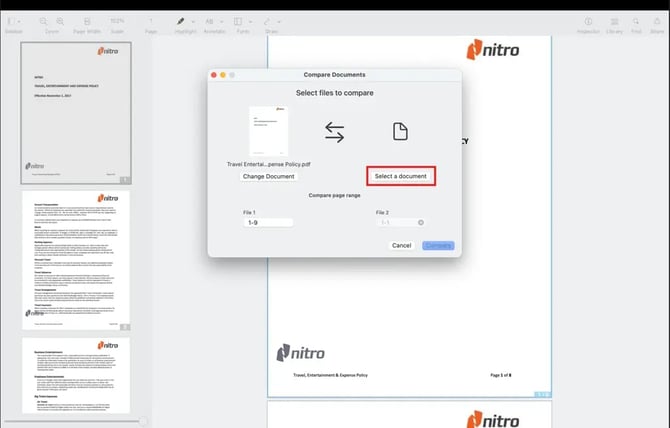
Task: Click the Page Width toolbar icon
Action: (x=87, y=21)
